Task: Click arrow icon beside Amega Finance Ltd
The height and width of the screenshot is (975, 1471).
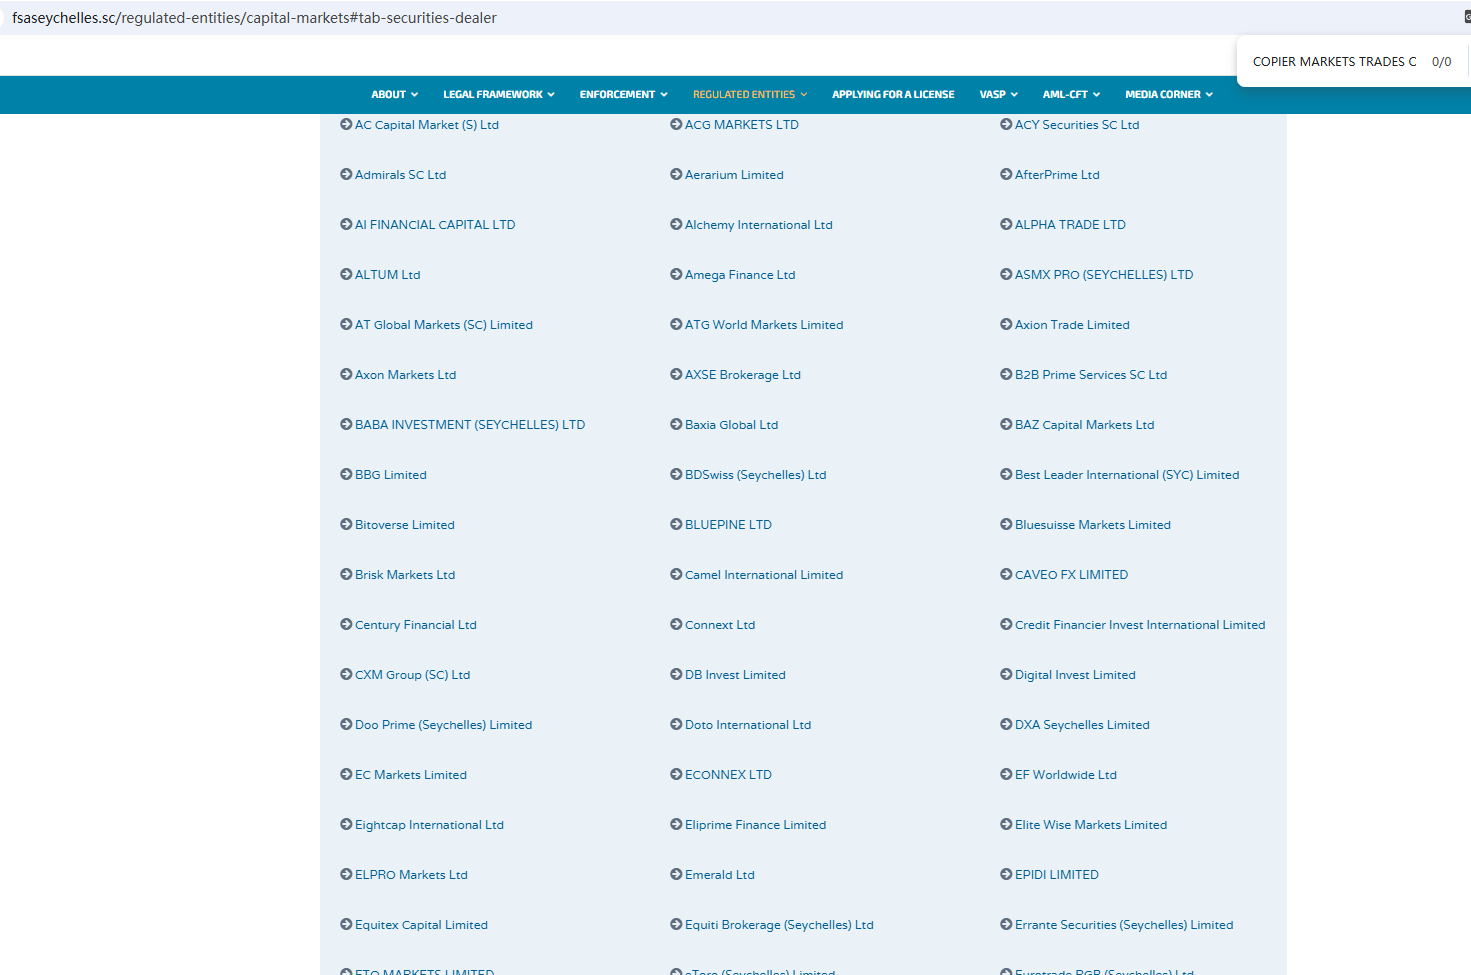Action: (x=676, y=275)
